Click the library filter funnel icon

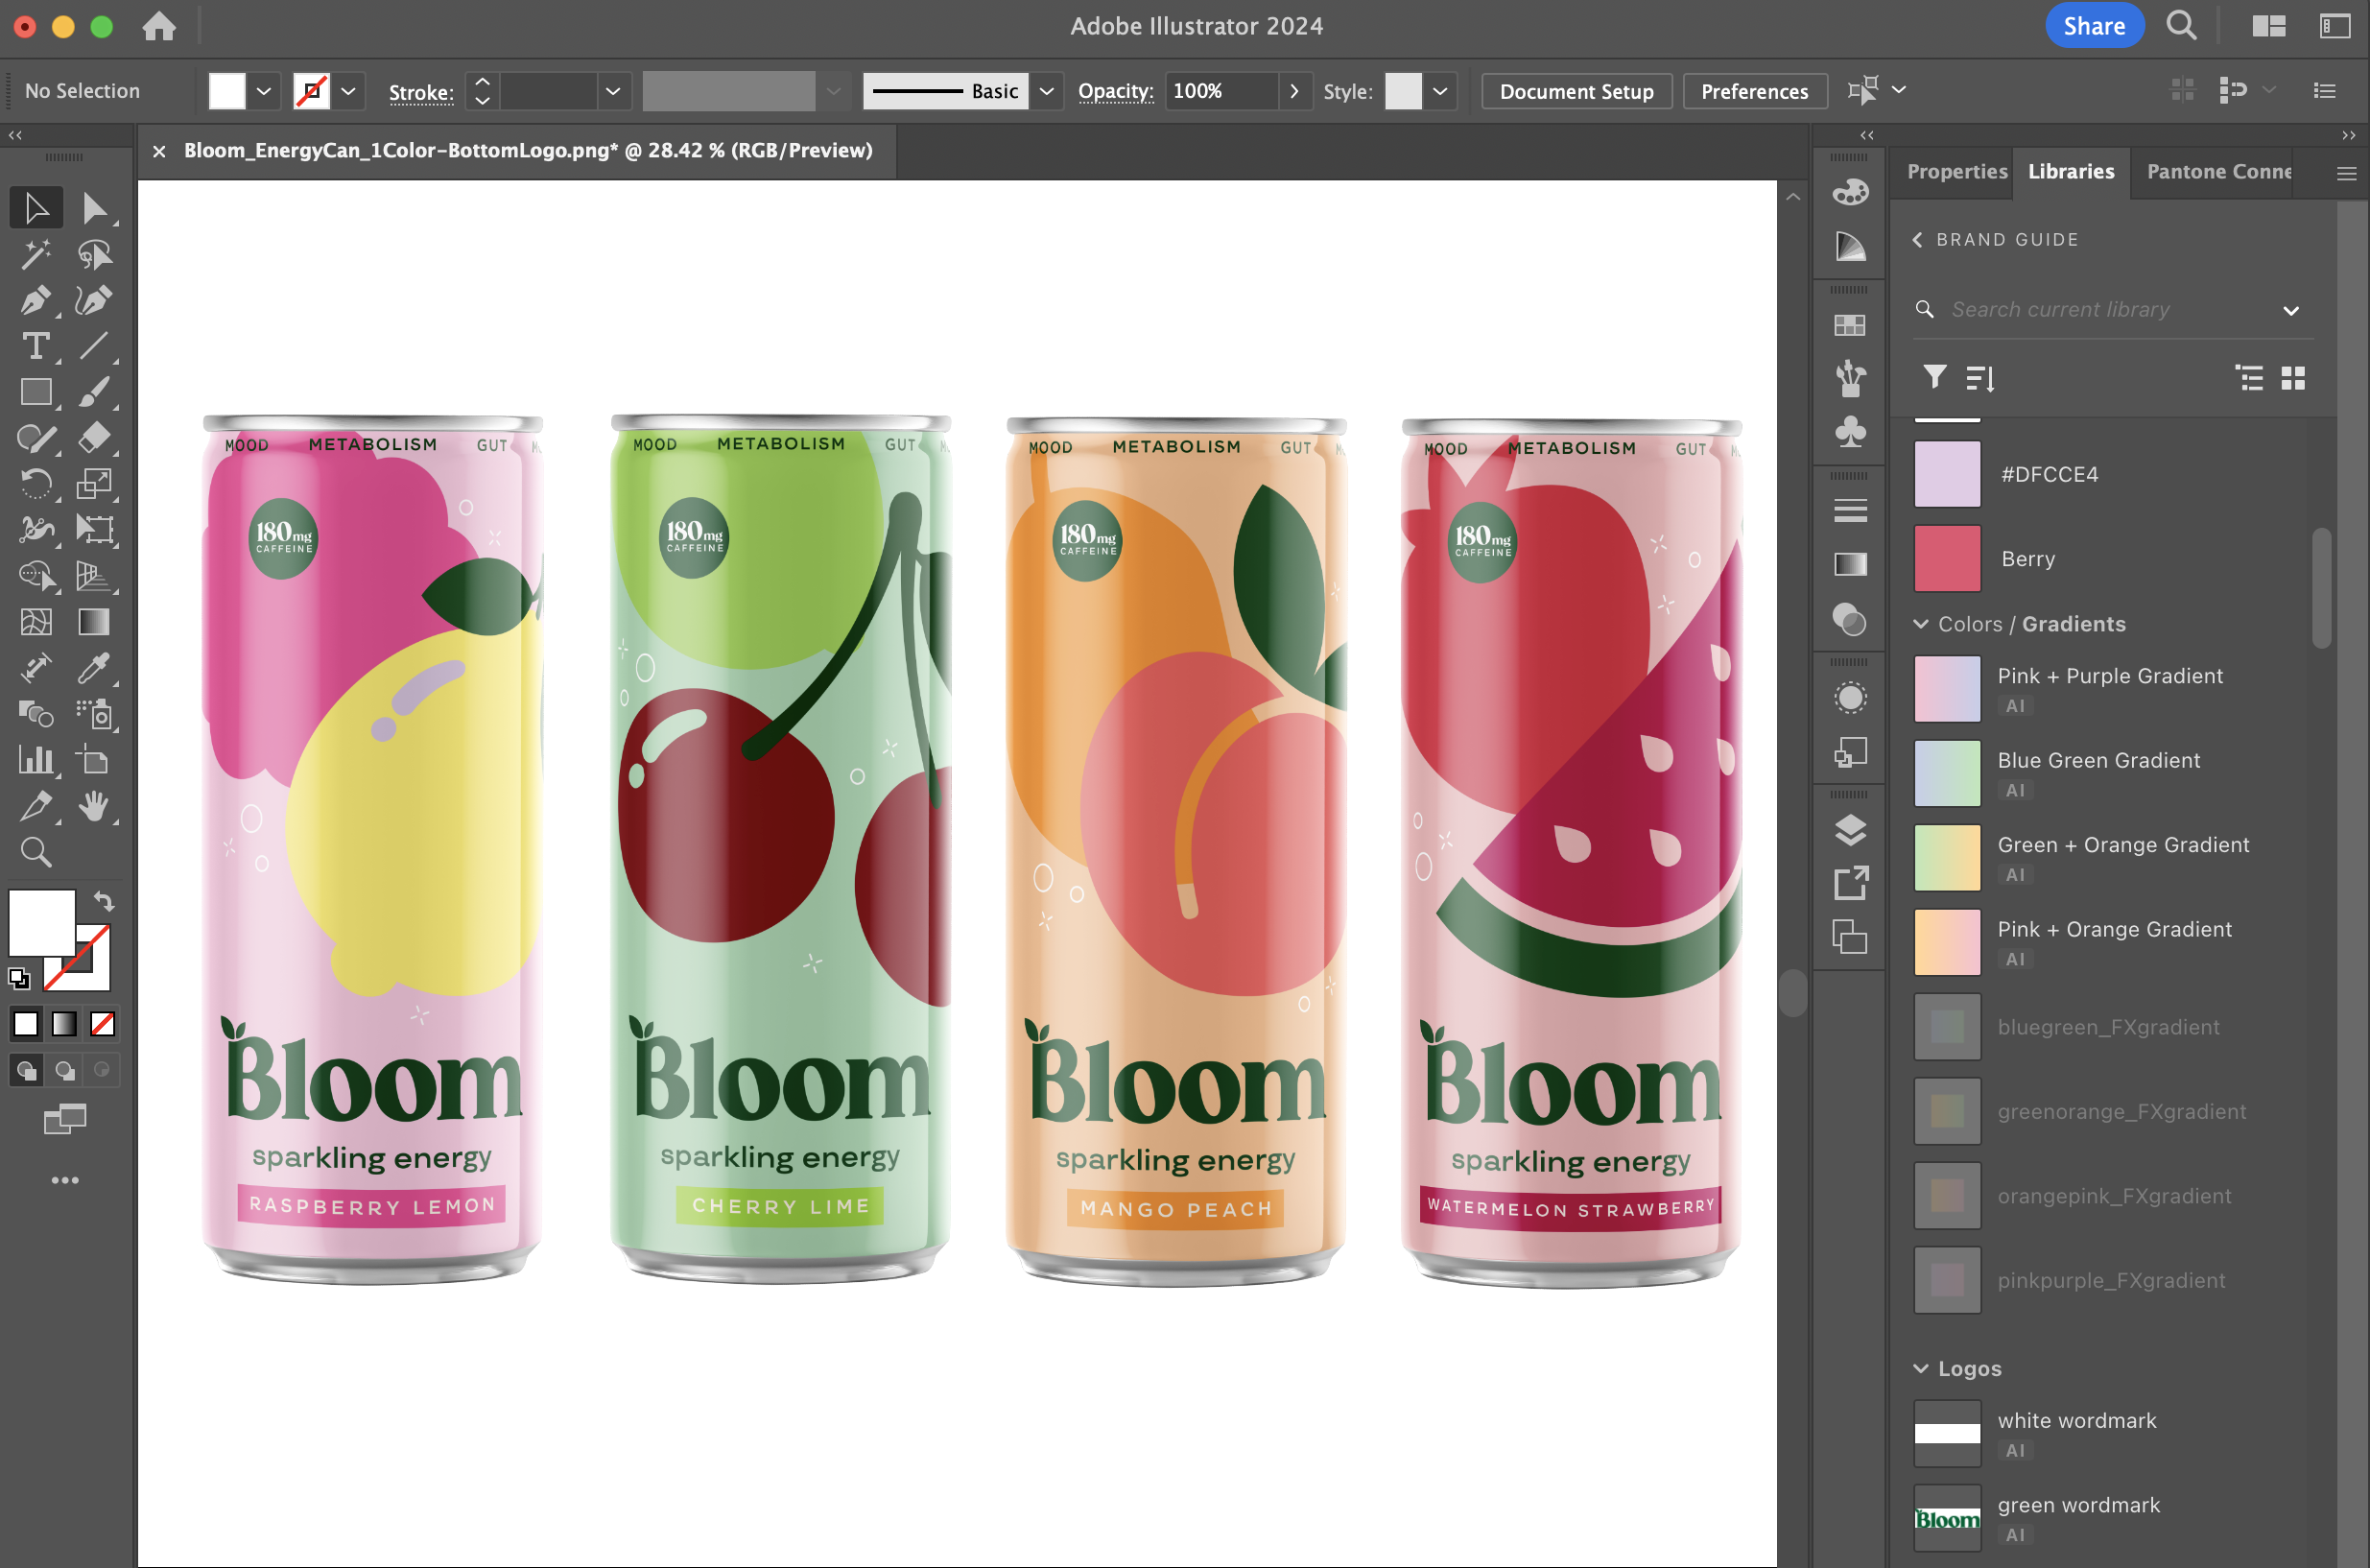(x=1934, y=377)
